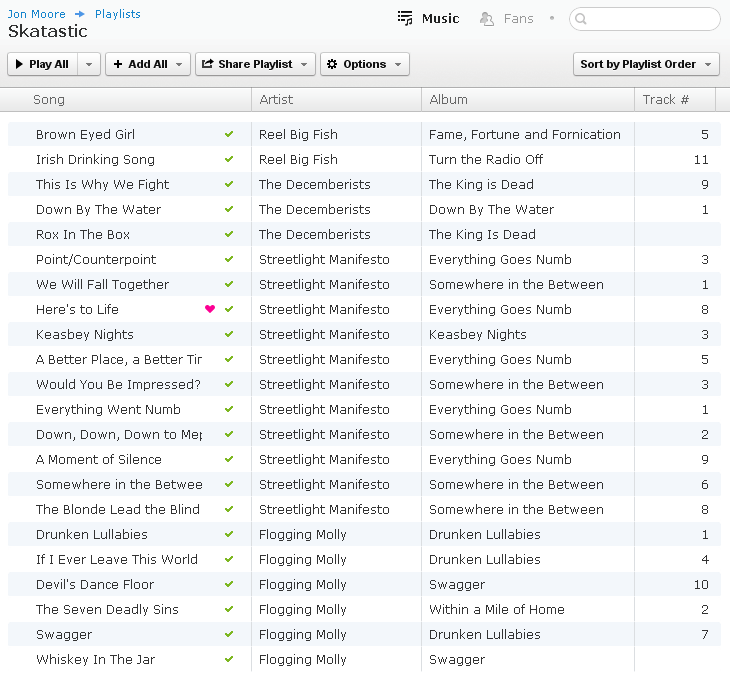The width and height of the screenshot is (730, 682).
Task: Click green checkmark beside Devil's Dance Floor
Action: 229,584
